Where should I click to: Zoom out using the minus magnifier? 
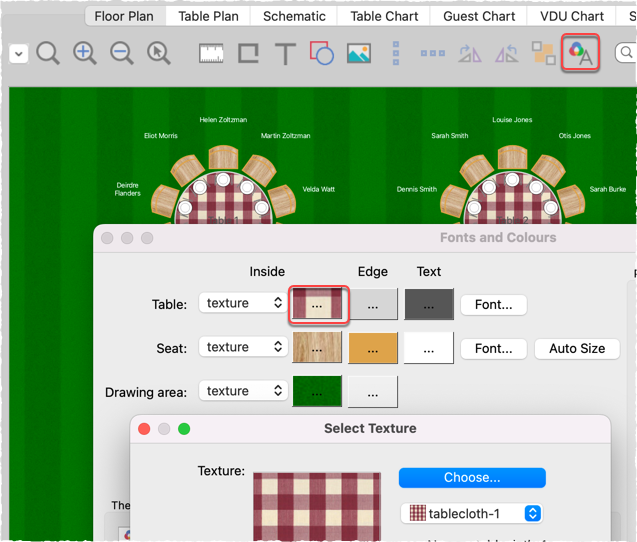tap(122, 53)
